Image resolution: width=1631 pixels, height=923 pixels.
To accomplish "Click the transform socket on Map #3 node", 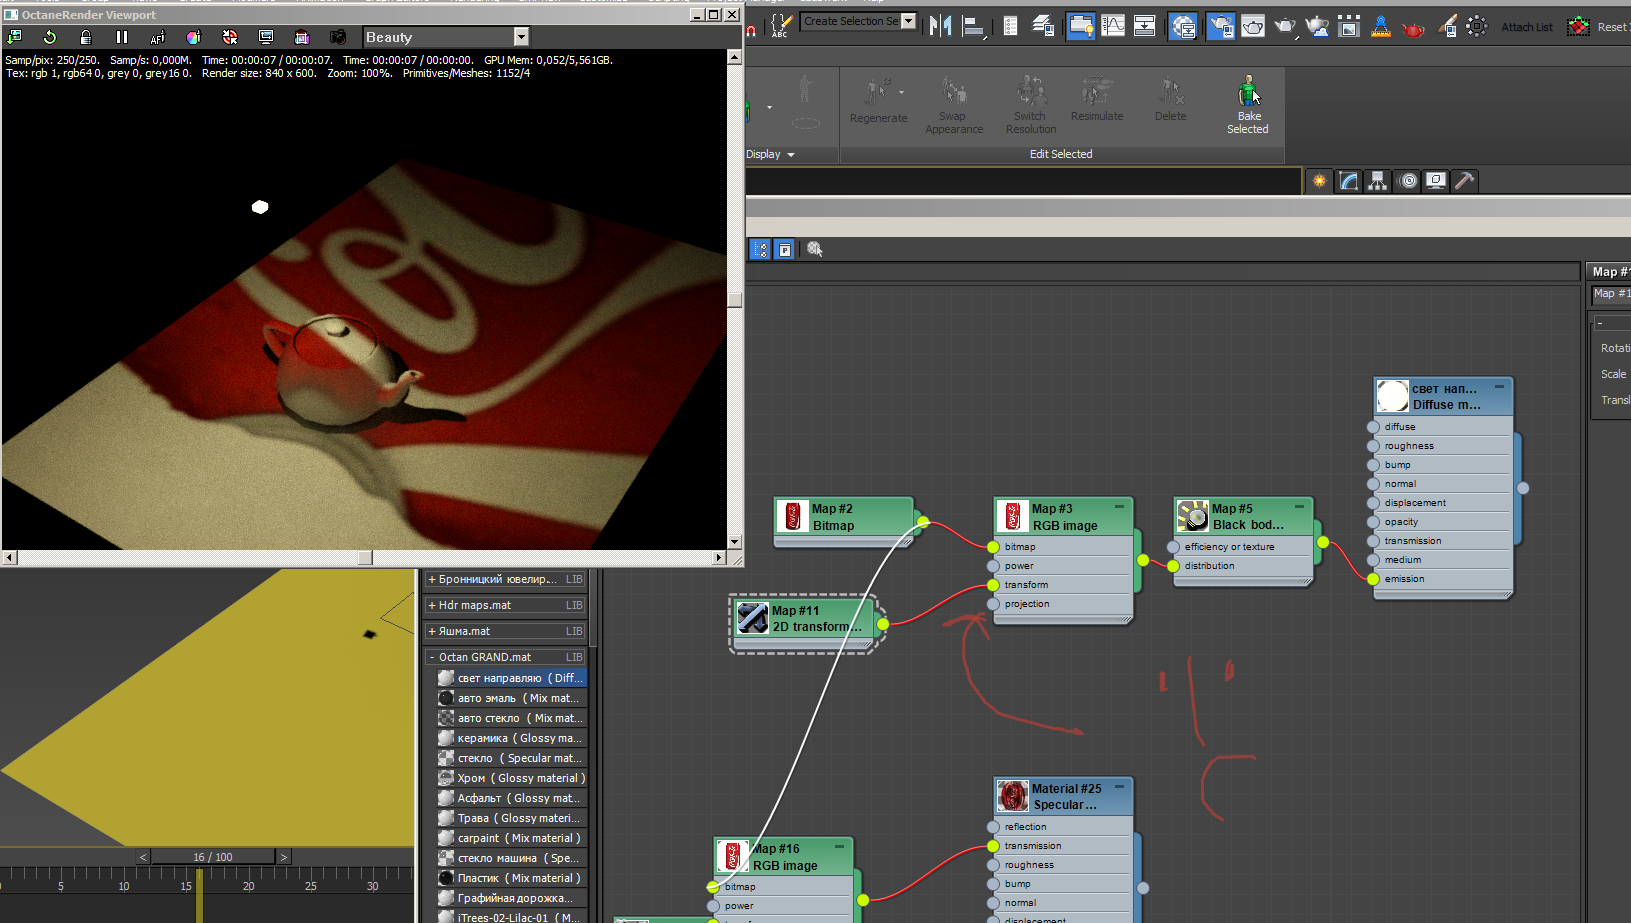I will [x=993, y=585].
